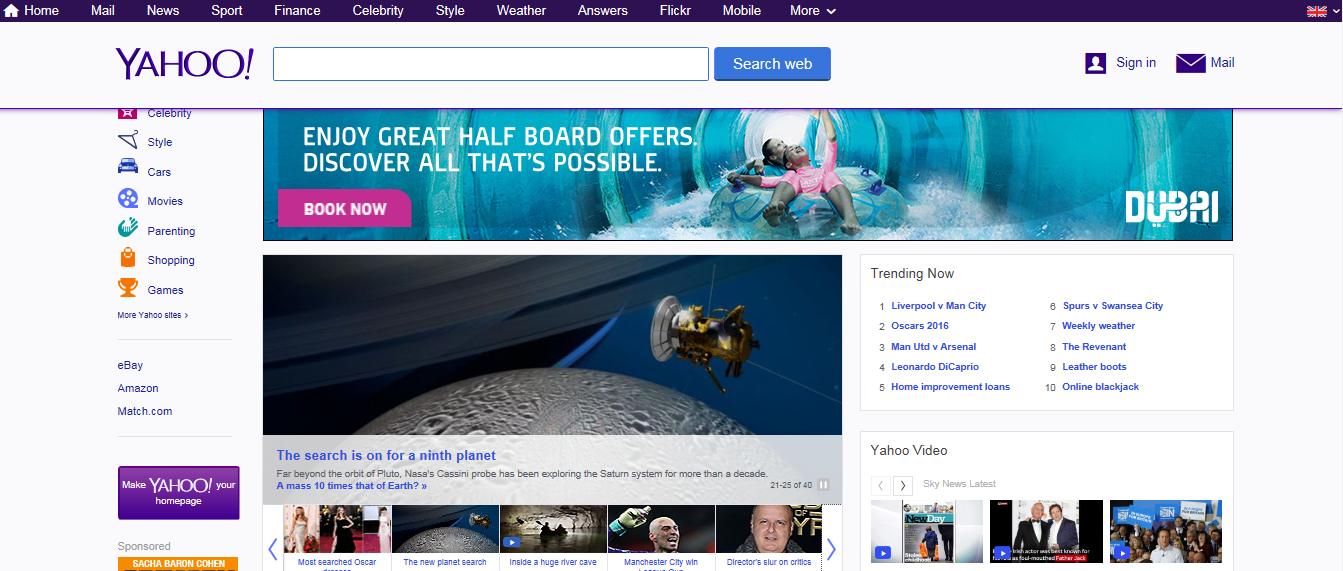Open Mobile in top navigation bar
Image resolution: width=1343 pixels, height=571 pixels.
741,10
